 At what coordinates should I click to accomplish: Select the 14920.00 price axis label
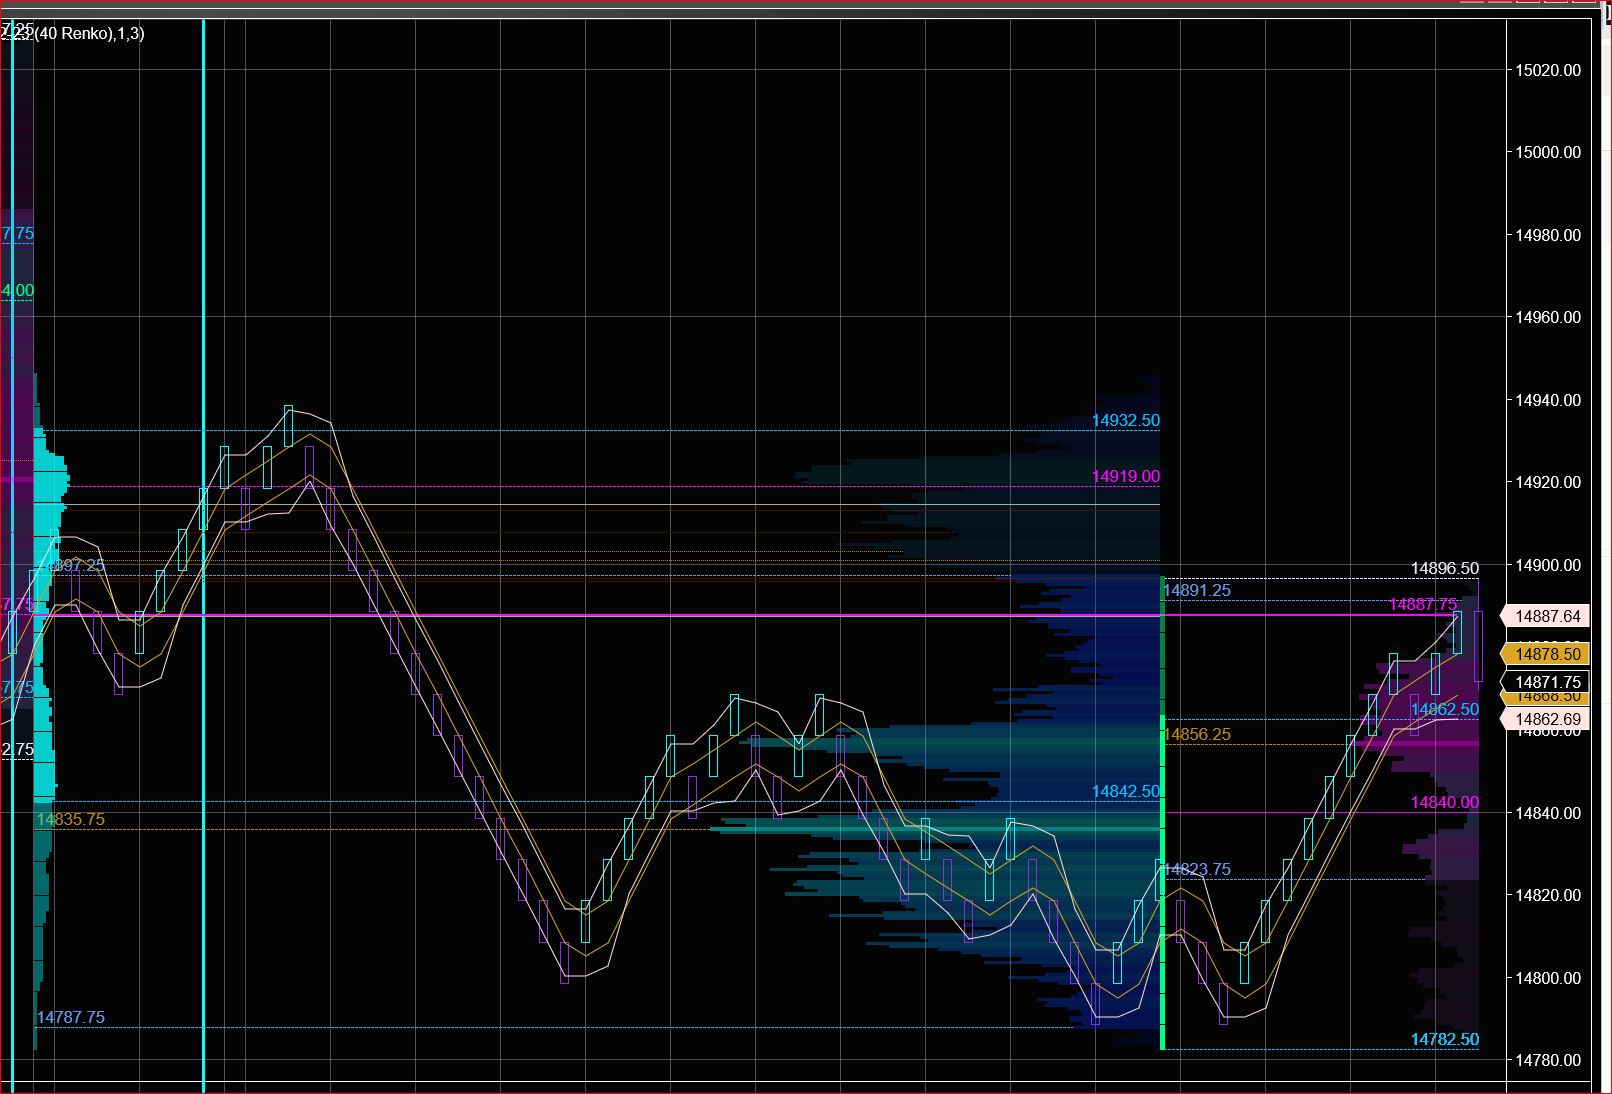click(1548, 482)
